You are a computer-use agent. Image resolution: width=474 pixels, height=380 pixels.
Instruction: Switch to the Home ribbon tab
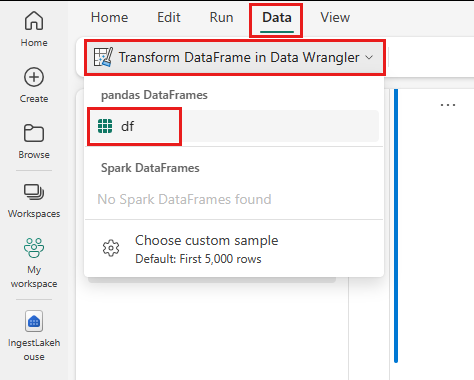pos(109,17)
